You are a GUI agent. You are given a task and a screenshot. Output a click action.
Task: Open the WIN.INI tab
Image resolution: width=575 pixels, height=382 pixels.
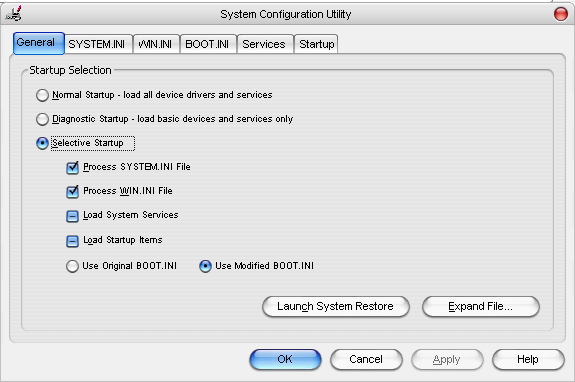tap(156, 44)
